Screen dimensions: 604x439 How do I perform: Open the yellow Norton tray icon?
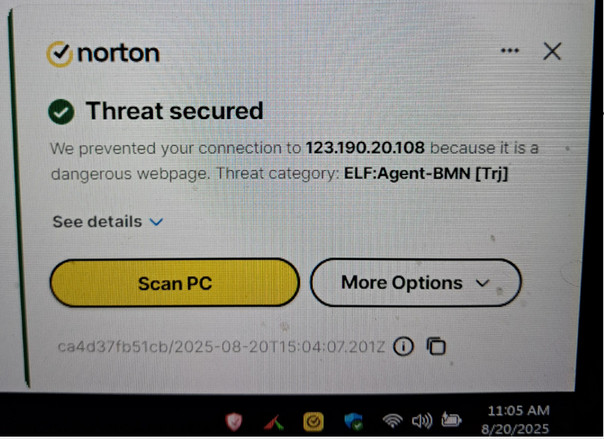click(x=313, y=422)
